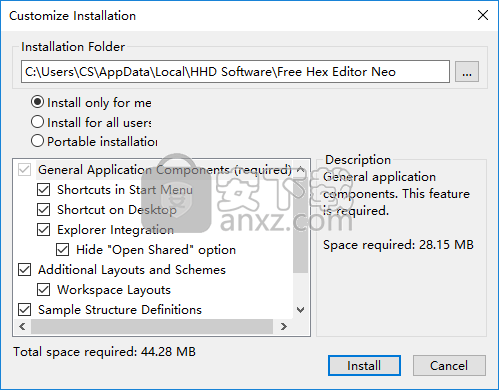Select the 'Sample Structure Definitions' row
Screen dimensions: 499x390
pyautogui.click(x=120, y=310)
